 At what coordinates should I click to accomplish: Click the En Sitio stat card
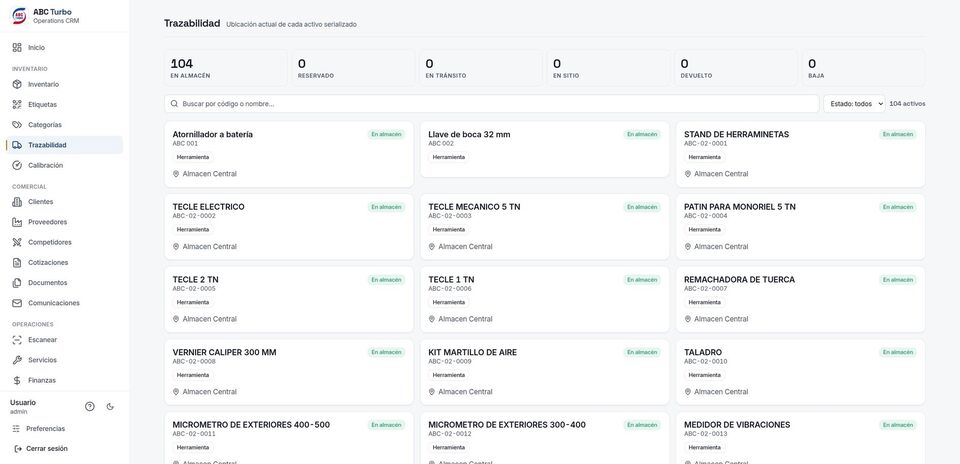pos(609,68)
